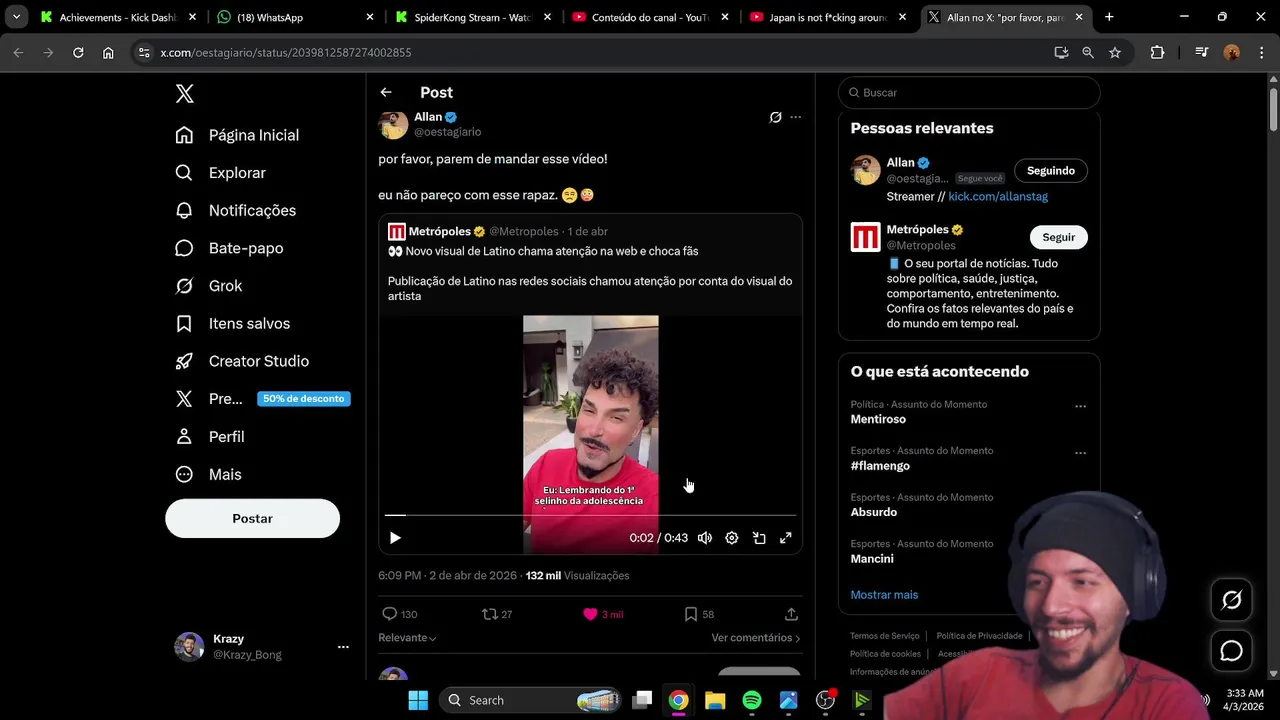This screenshot has width=1280, height=720.
Task: Bookmark the post with 58 saves
Action: coord(699,614)
